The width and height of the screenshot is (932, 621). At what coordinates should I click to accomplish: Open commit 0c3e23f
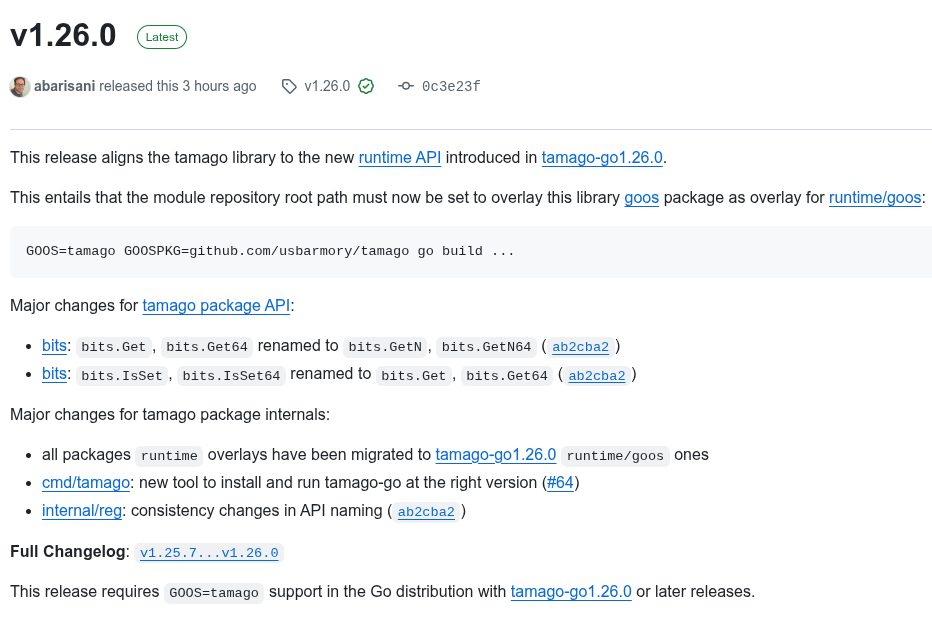coord(451,87)
